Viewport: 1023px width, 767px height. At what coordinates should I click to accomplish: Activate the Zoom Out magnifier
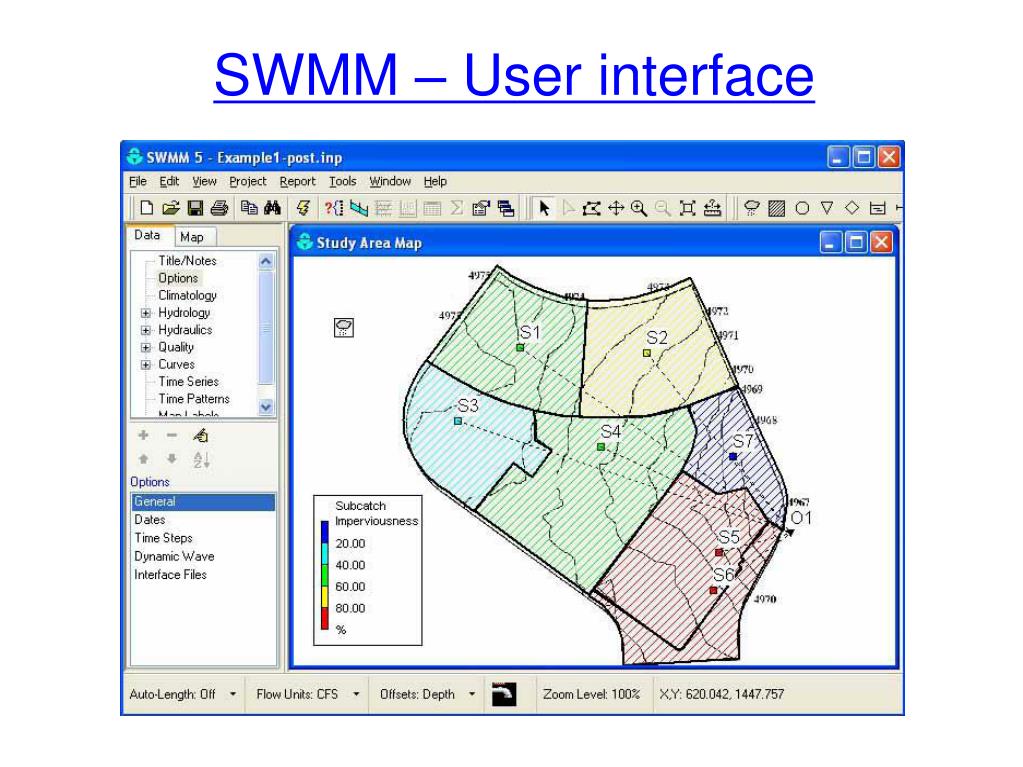click(662, 208)
